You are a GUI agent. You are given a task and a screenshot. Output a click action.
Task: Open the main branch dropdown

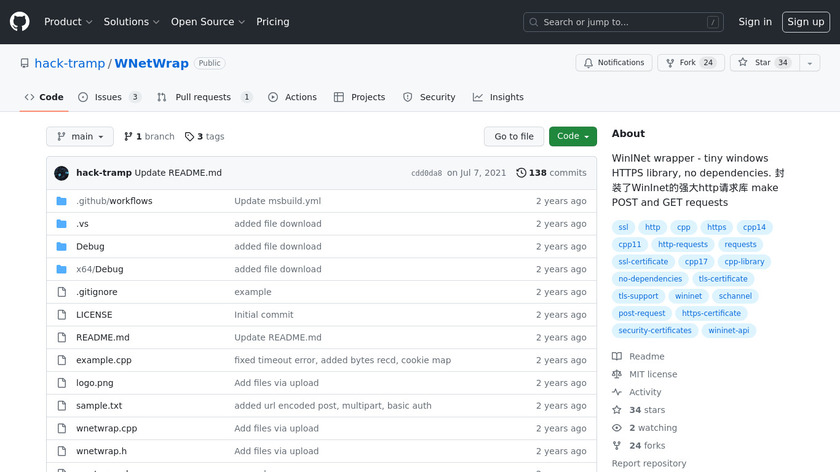[x=80, y=137]
